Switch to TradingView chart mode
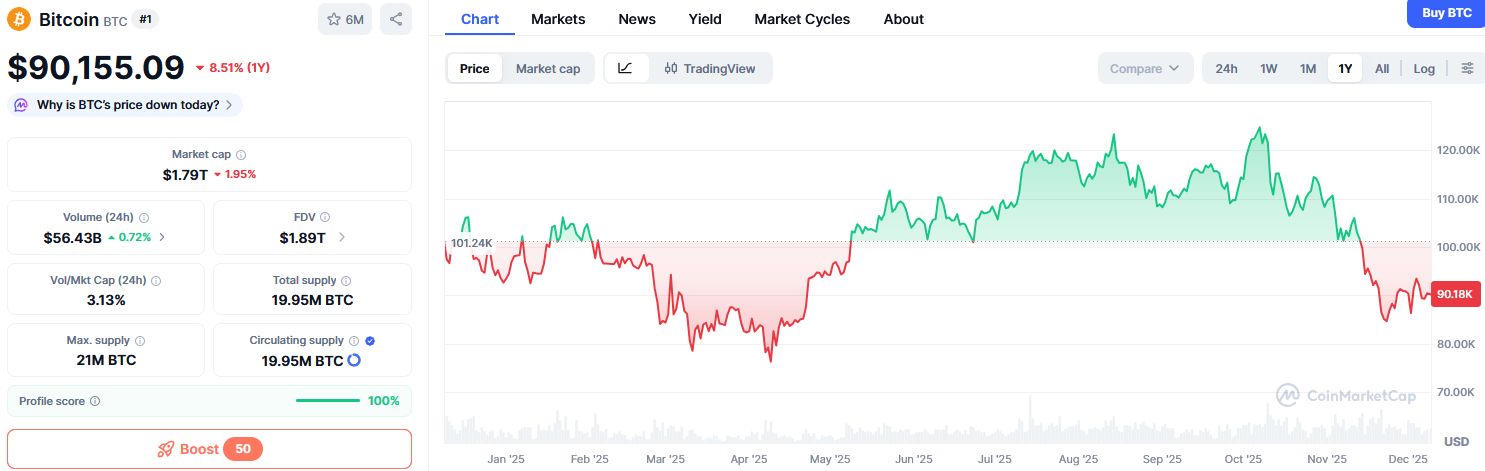This screenshot has height=471, width=1485. tap(709, 68)
